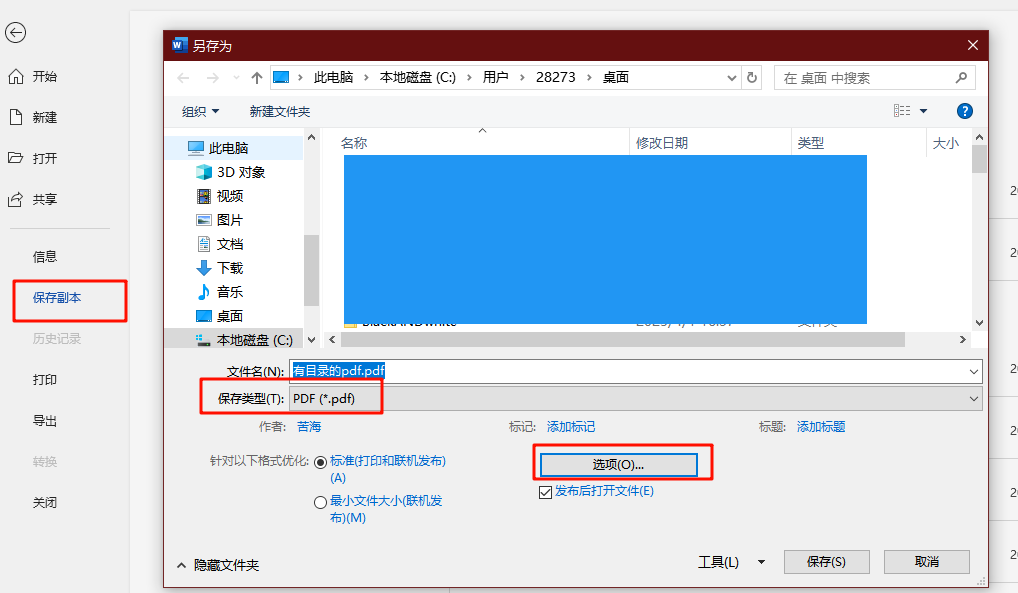Open help with the question mark icon
1018x593 pixels.
(x=965, y=111)
